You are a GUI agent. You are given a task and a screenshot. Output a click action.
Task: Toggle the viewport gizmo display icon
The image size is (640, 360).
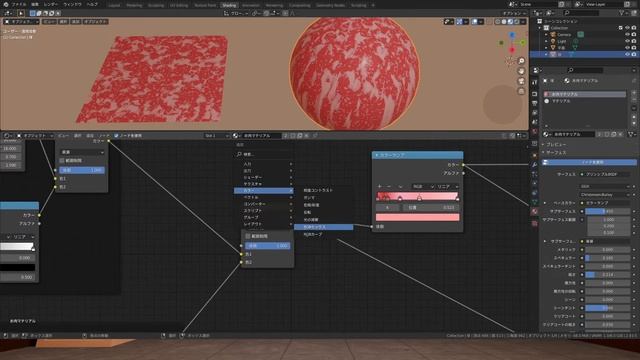pos(459,21)
